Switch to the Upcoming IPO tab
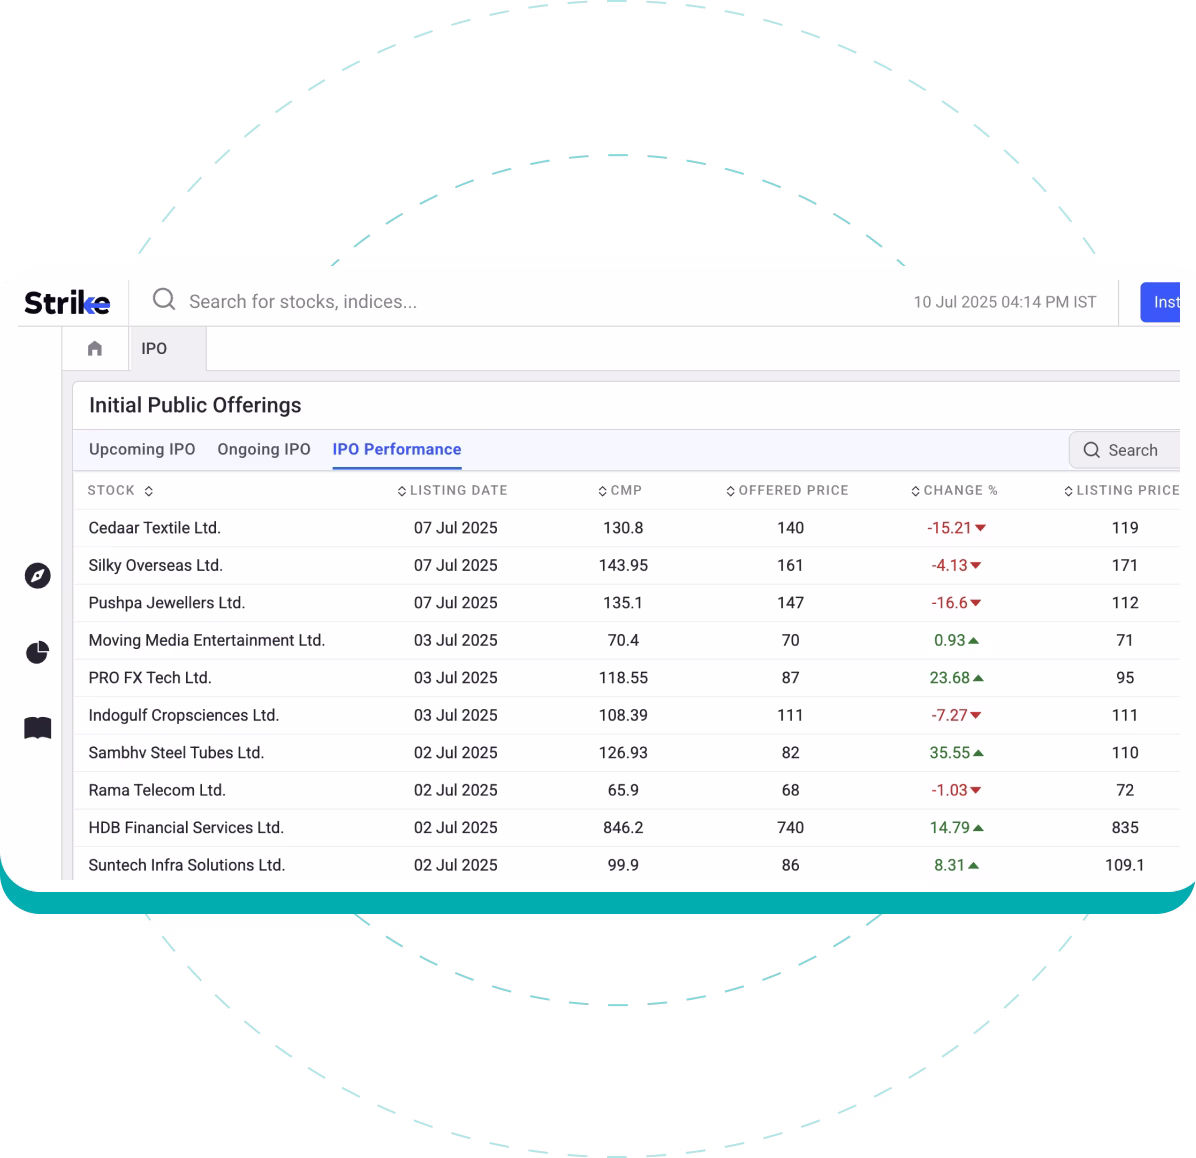Image resolution: width=1196 pixels, height=1158 pixels. point(142,450)
